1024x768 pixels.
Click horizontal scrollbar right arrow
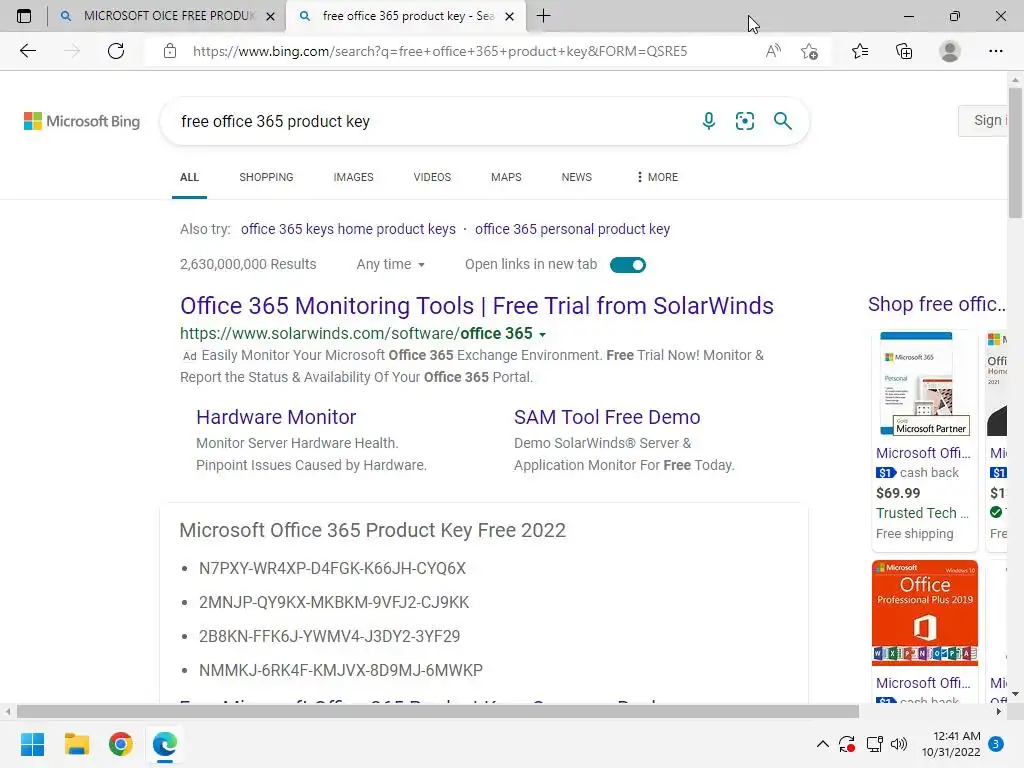998,712
